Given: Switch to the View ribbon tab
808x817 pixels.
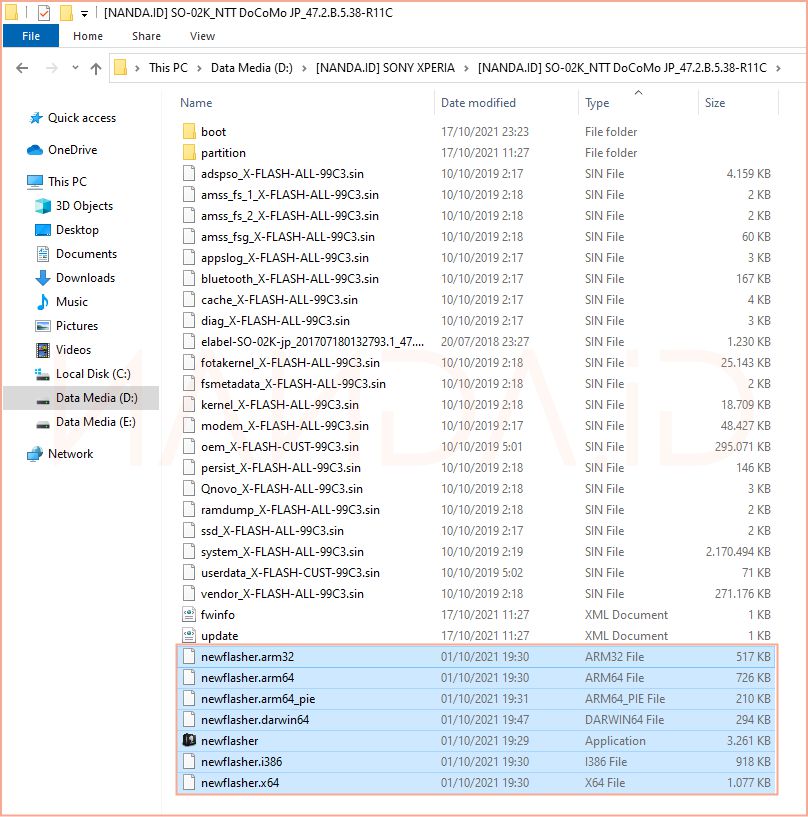Looking at the screenshot, I should 202,36.
